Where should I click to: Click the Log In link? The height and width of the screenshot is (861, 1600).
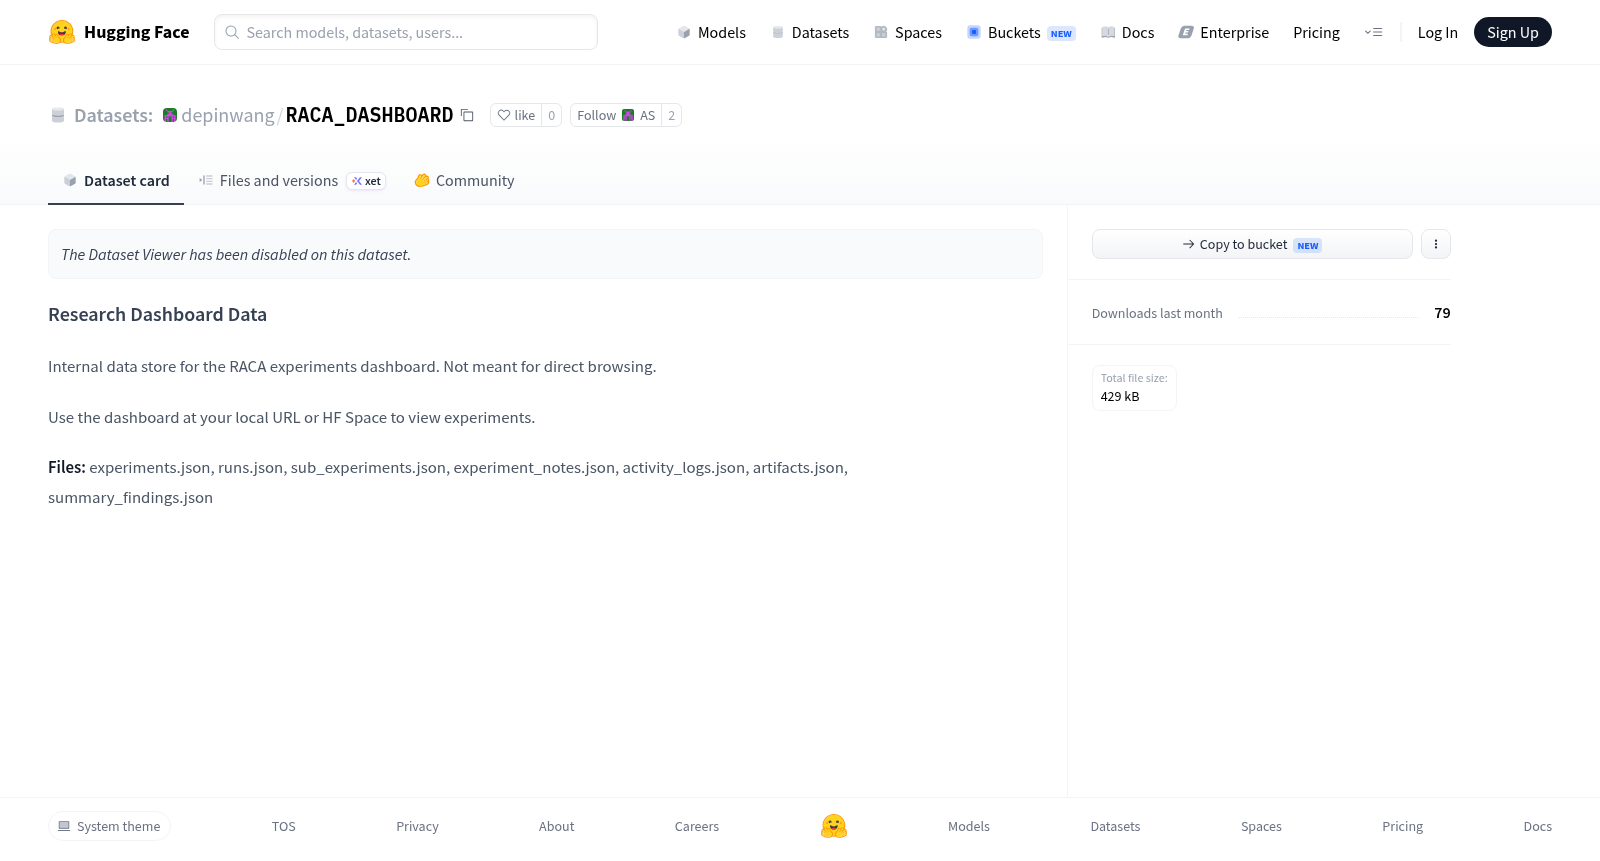1437,32
